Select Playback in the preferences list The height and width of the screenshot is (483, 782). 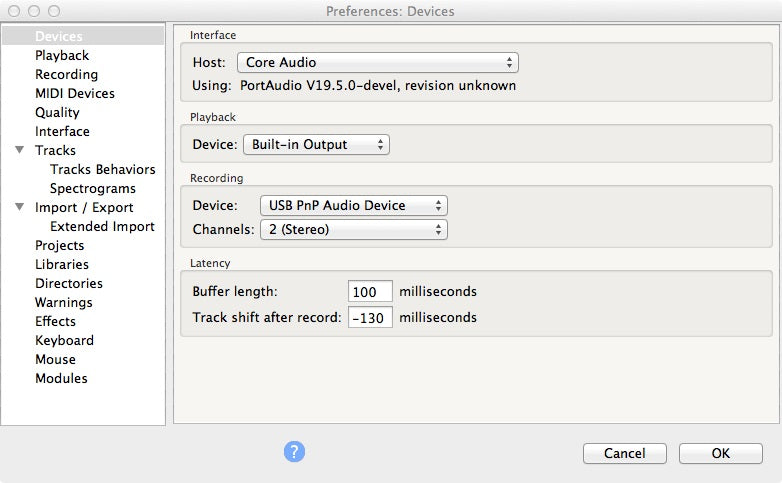(62, 56)
